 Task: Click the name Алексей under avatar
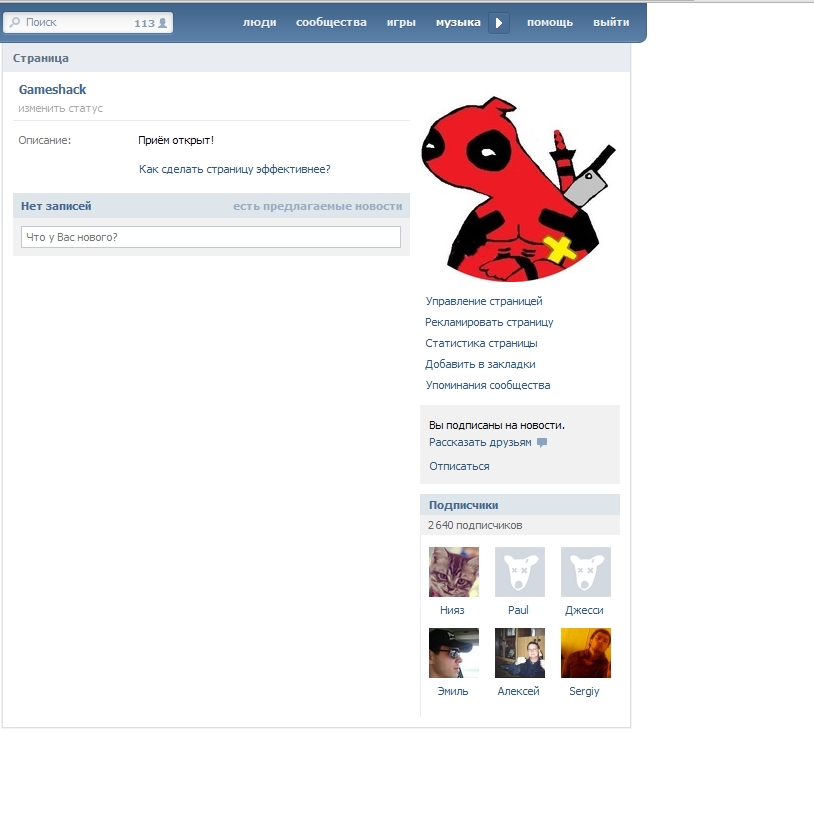pos(518,691)
